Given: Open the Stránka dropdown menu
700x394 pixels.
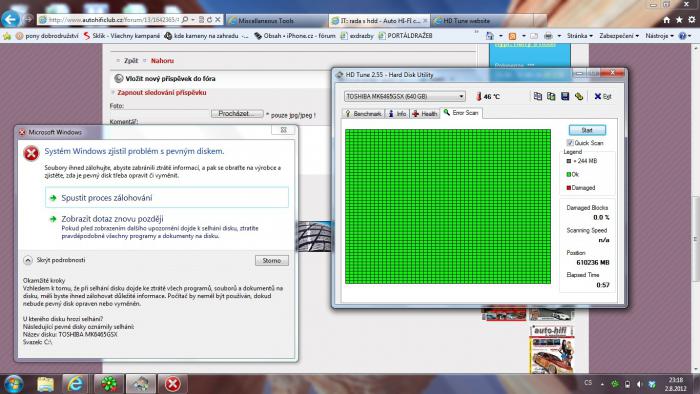Looking at the screenshot, I should [579, 36].
